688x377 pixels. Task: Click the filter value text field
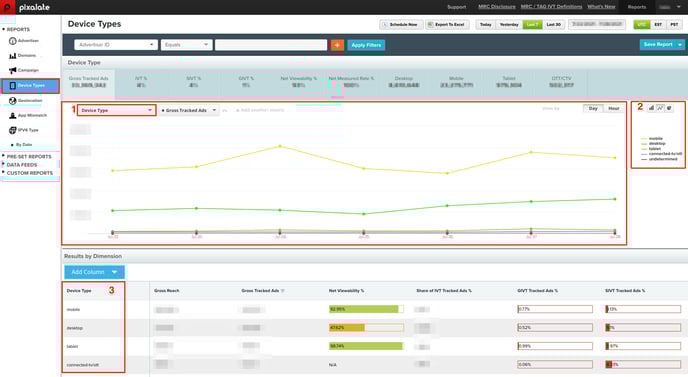pyautogui.click(x=271, y=45)
